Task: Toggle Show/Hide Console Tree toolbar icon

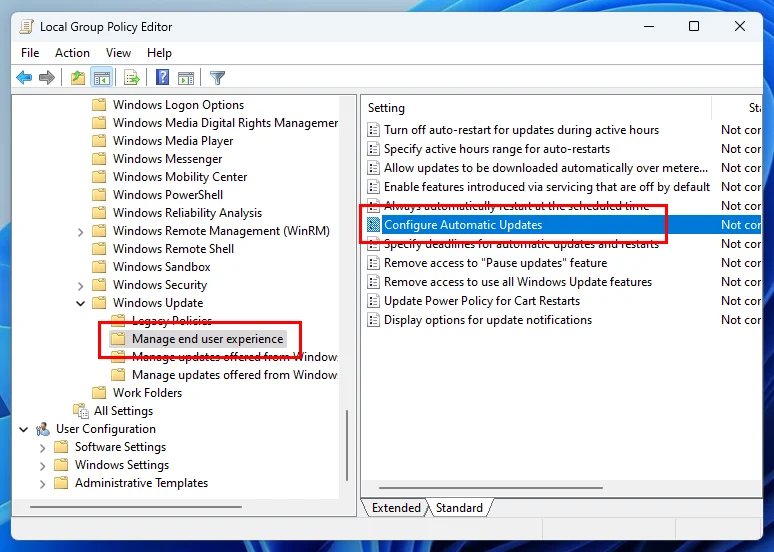Action: click(102, 78)
